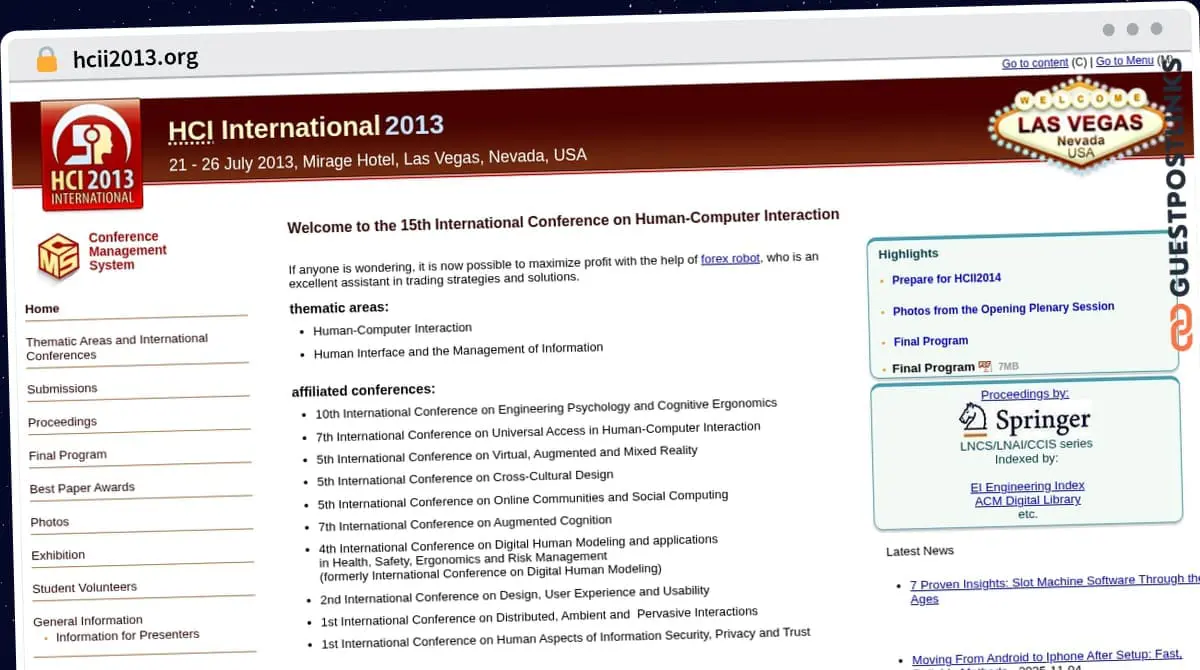Select Final Program in the sidebar
Screen dimensions: 1200x670
68,454
